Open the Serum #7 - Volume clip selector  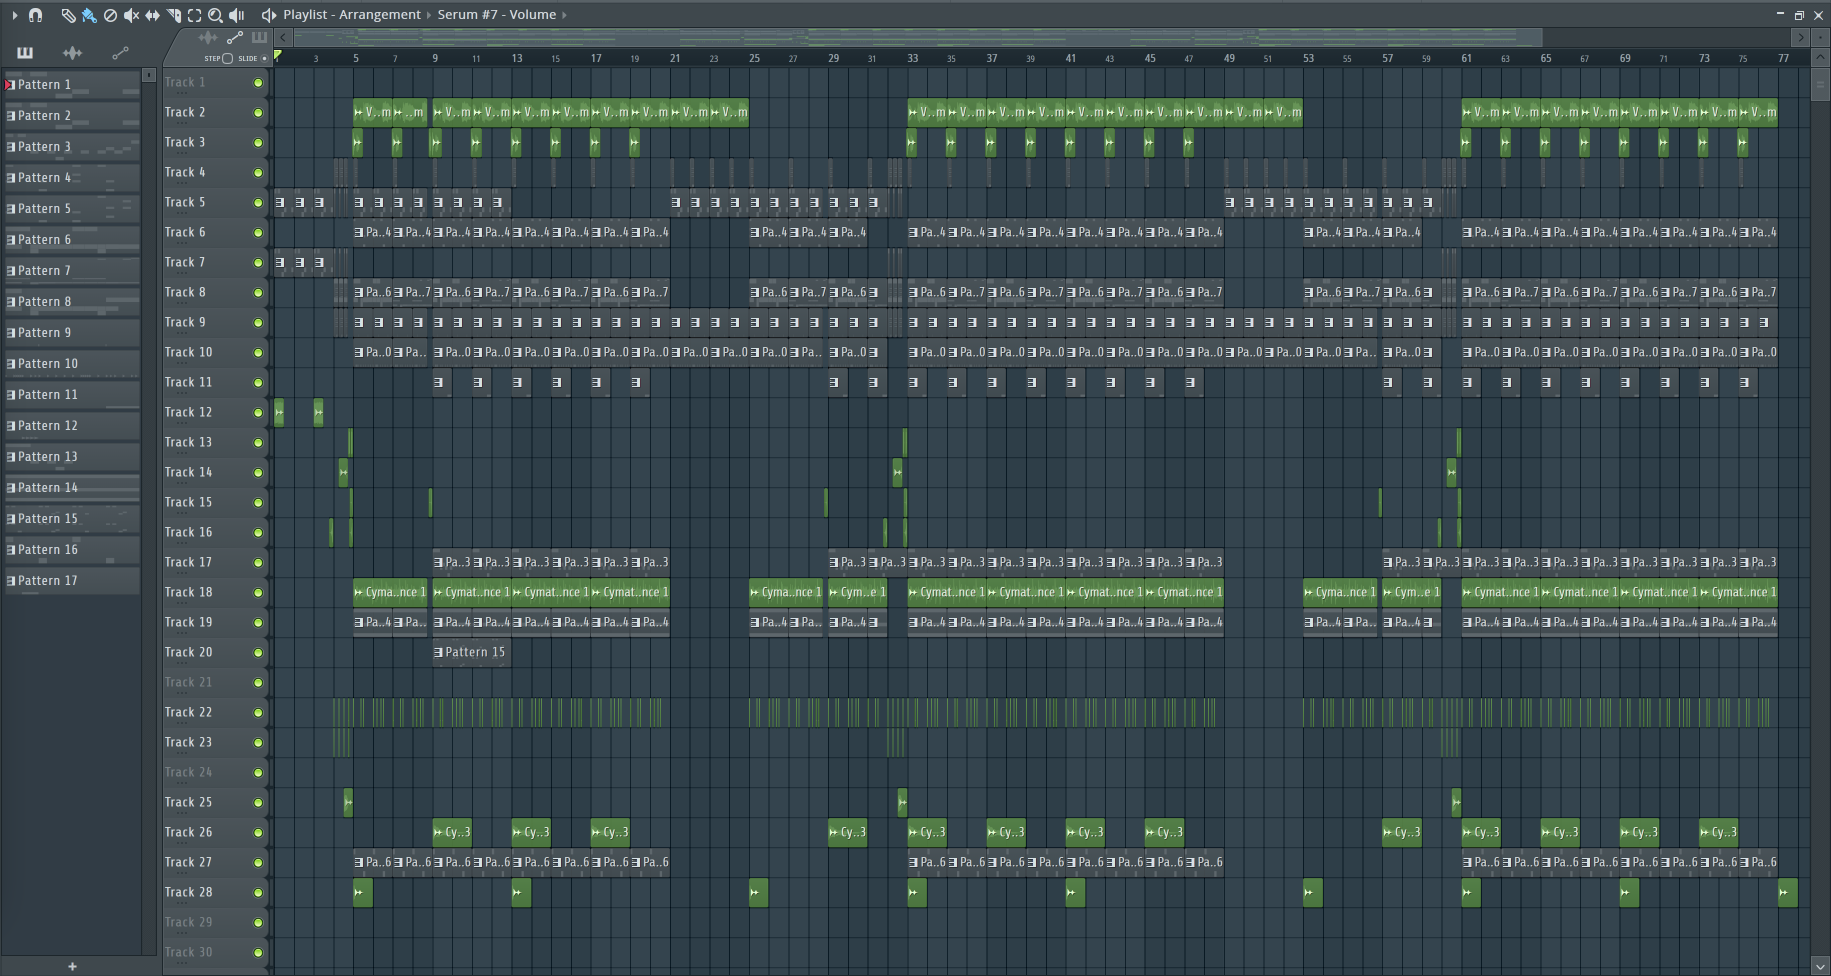497,15
